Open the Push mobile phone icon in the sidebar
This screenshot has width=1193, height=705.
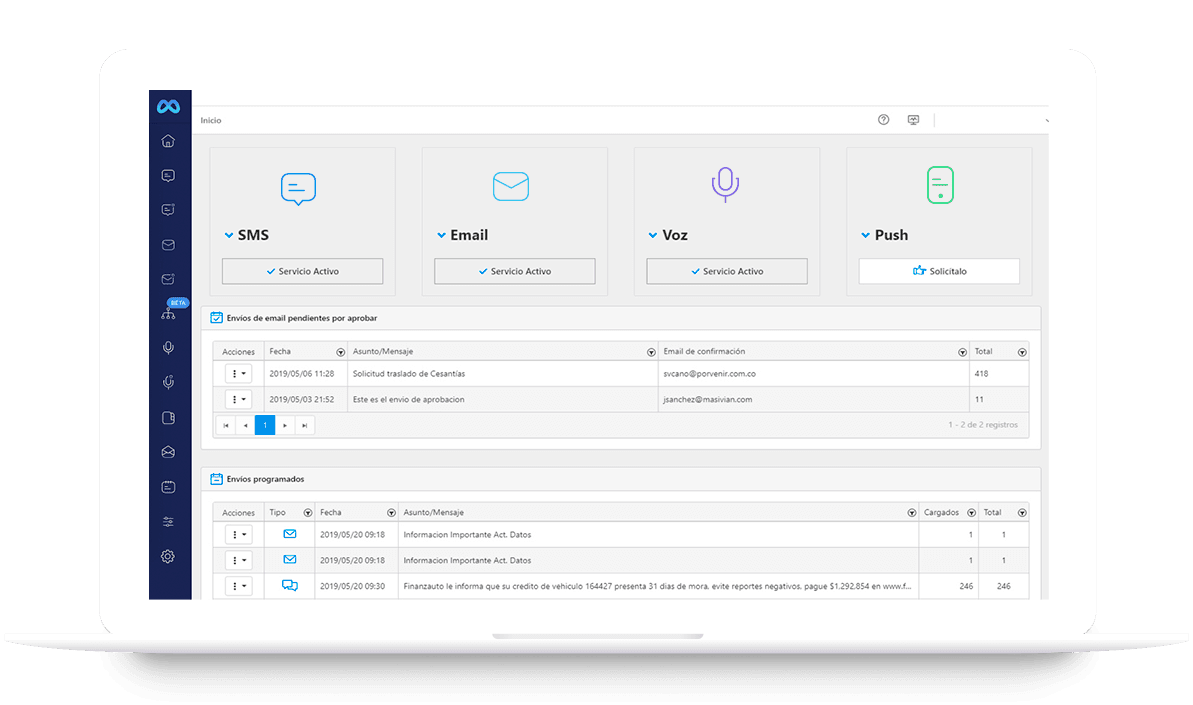pos(168,417)
